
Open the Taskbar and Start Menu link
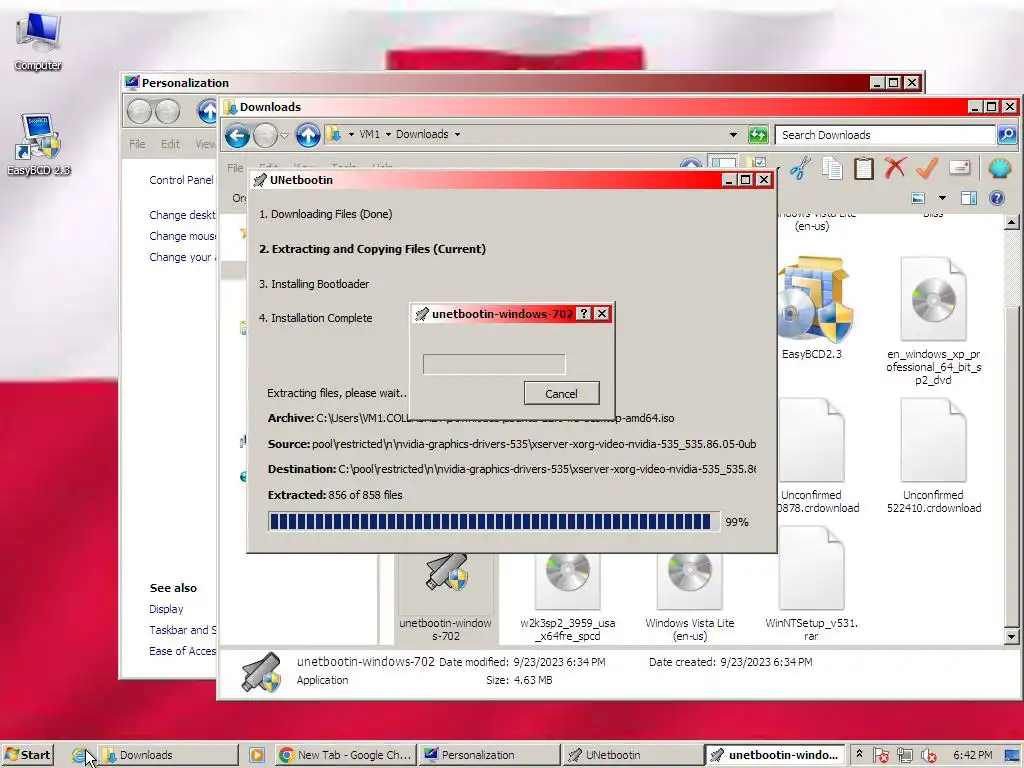(x=182, y=630)
